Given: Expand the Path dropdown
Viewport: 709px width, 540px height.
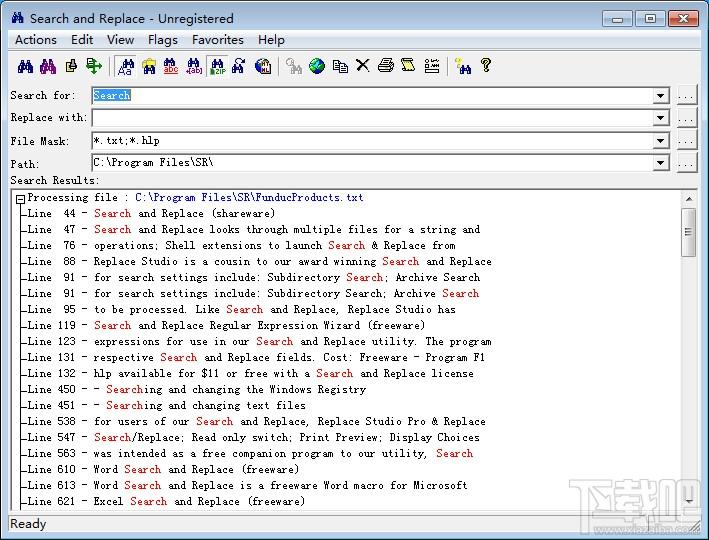Looking at the screenshot, I should coord(660,162).
